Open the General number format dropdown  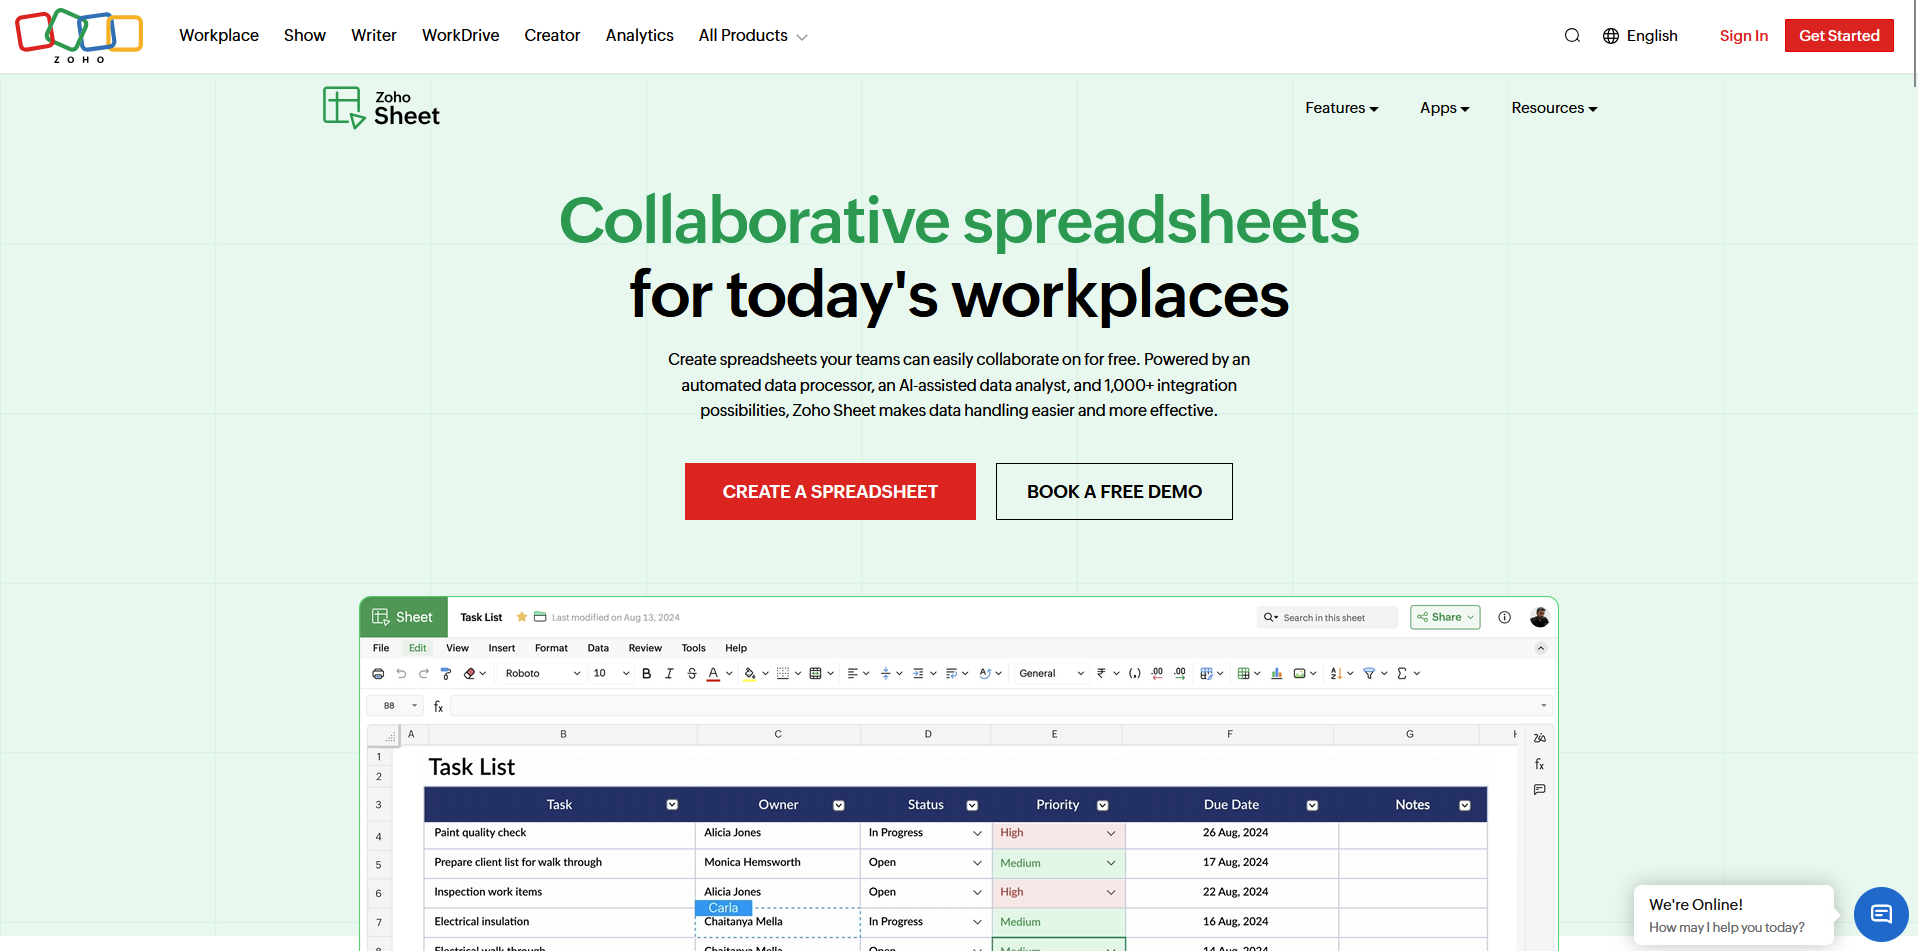coord(1051,674)
